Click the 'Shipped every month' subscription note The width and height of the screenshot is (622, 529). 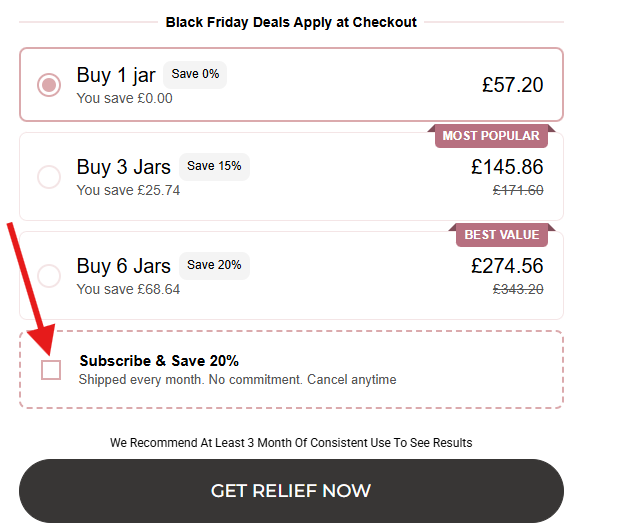click(237, 380)
